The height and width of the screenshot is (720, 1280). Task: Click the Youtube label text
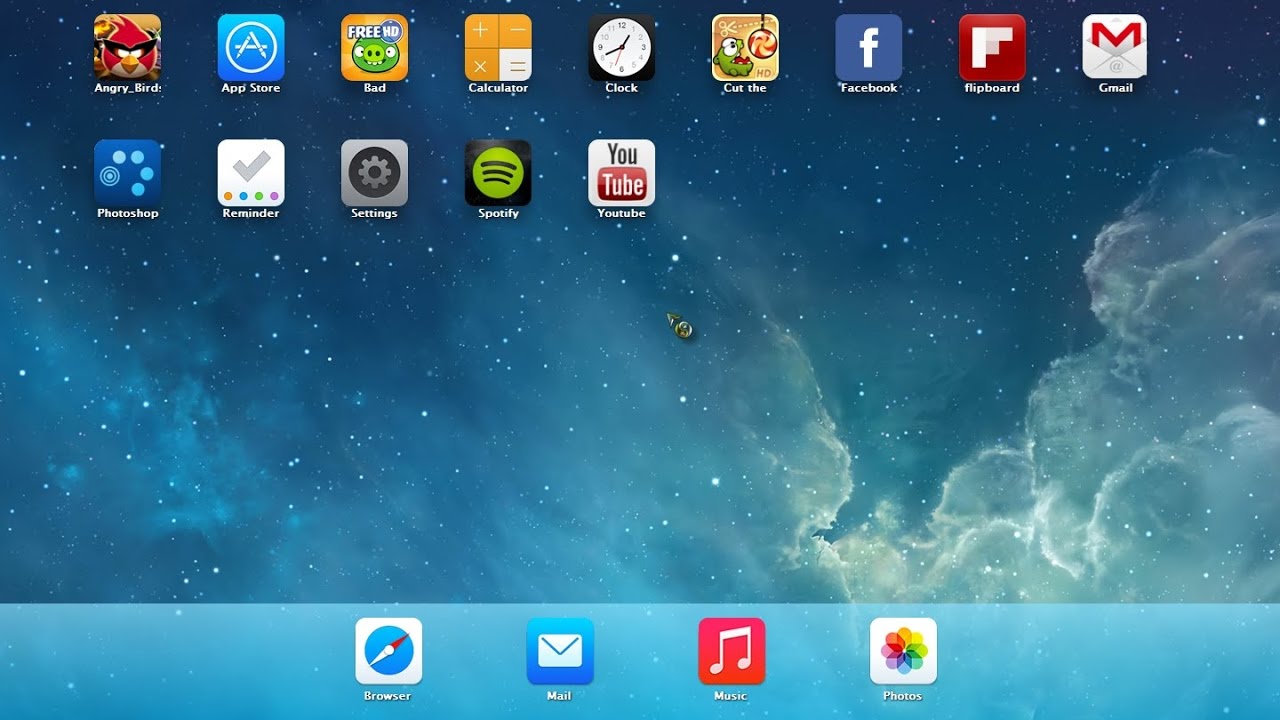[x=621, y=213]
